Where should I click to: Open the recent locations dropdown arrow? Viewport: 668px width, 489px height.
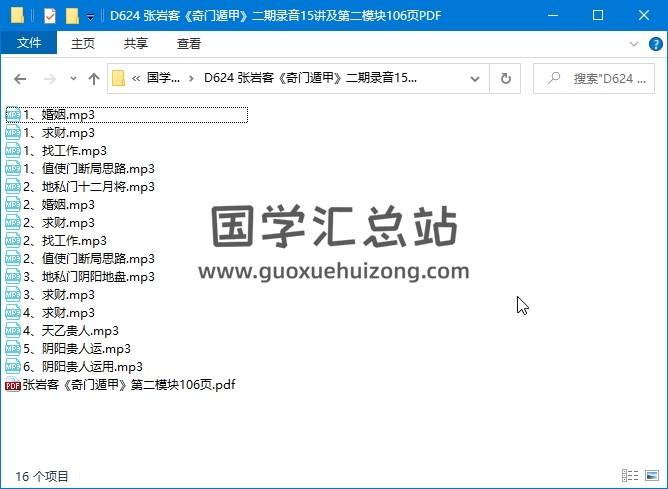click(x=73, y=78)
